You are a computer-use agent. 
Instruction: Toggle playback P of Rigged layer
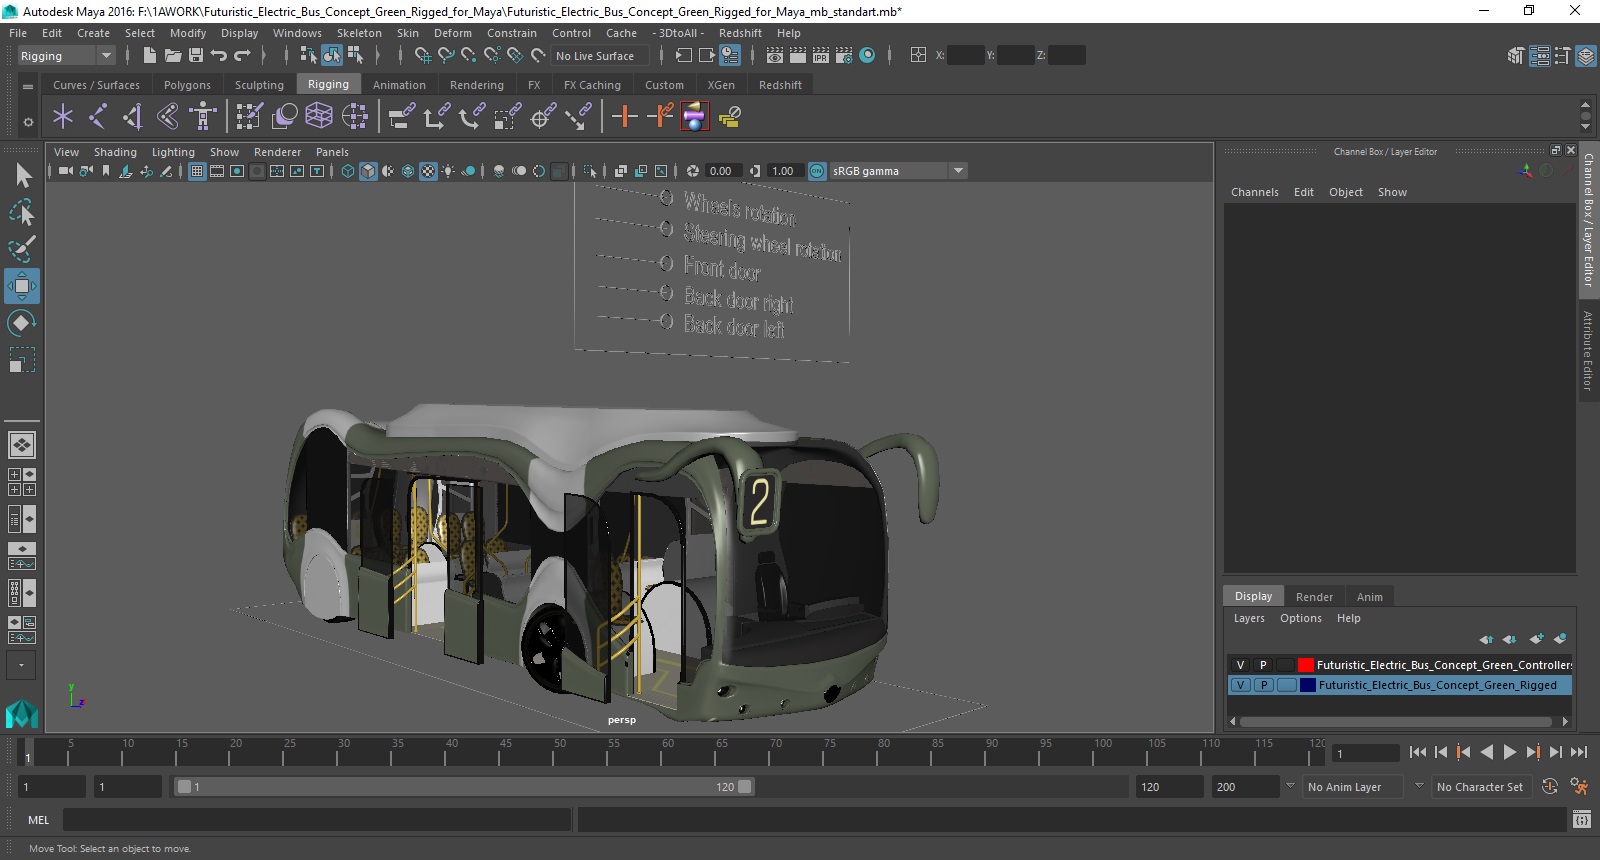click(x=1264, y=685)
